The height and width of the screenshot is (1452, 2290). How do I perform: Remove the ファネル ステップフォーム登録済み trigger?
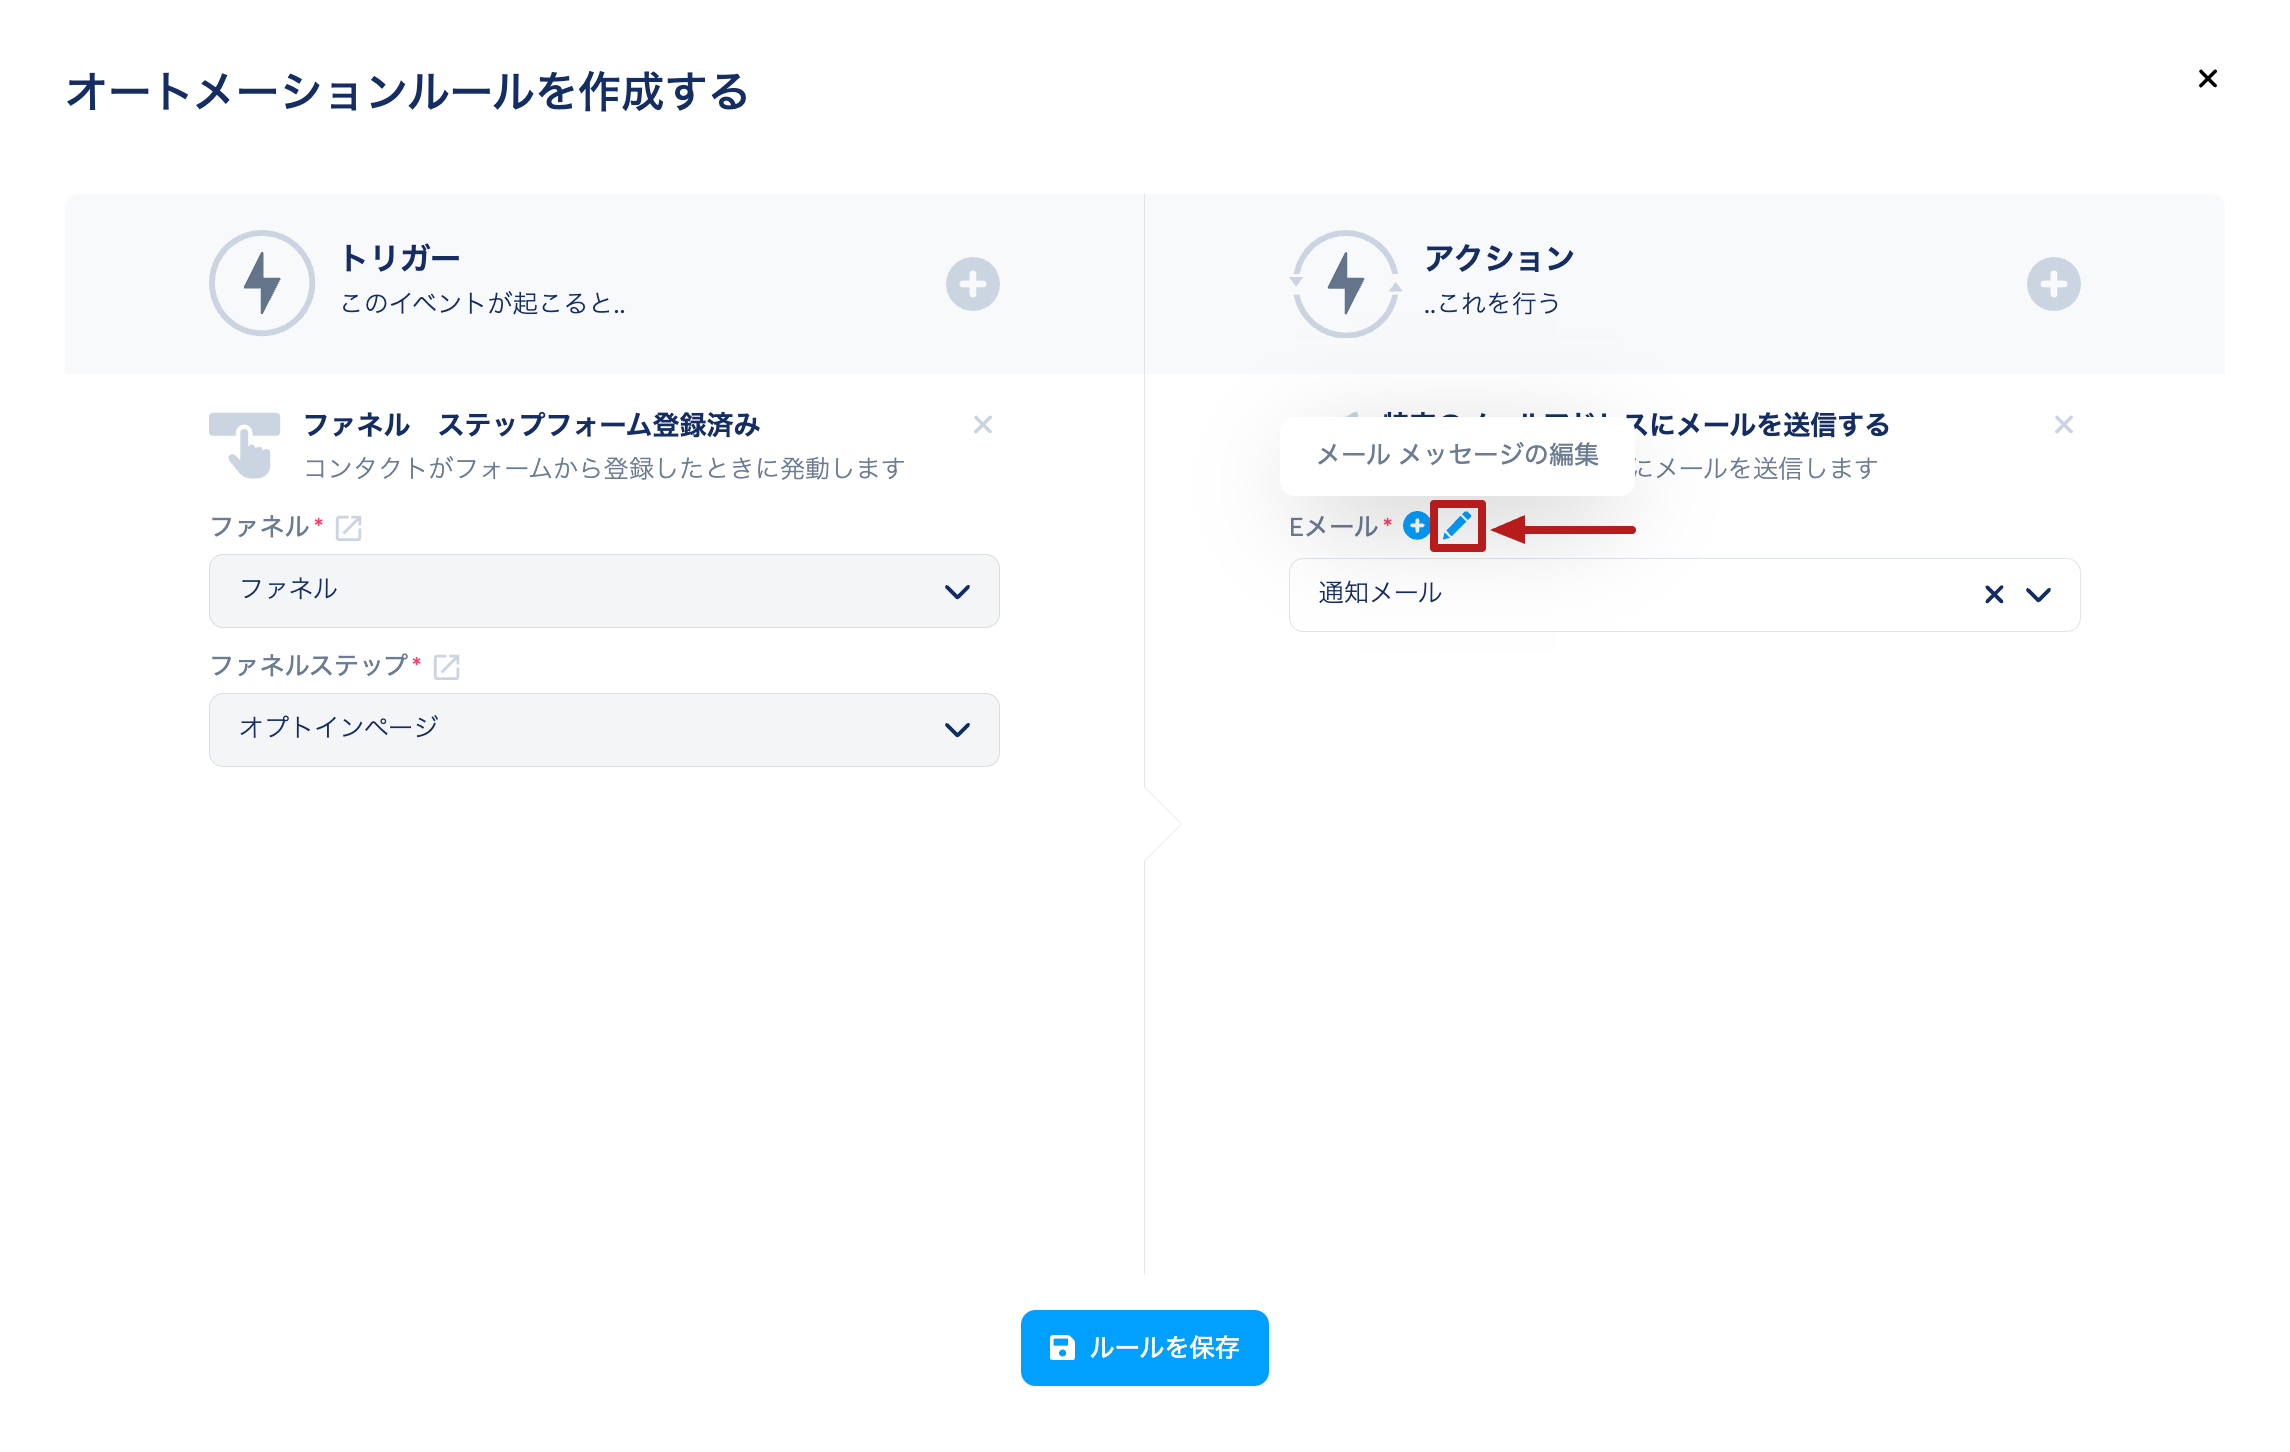982,425
